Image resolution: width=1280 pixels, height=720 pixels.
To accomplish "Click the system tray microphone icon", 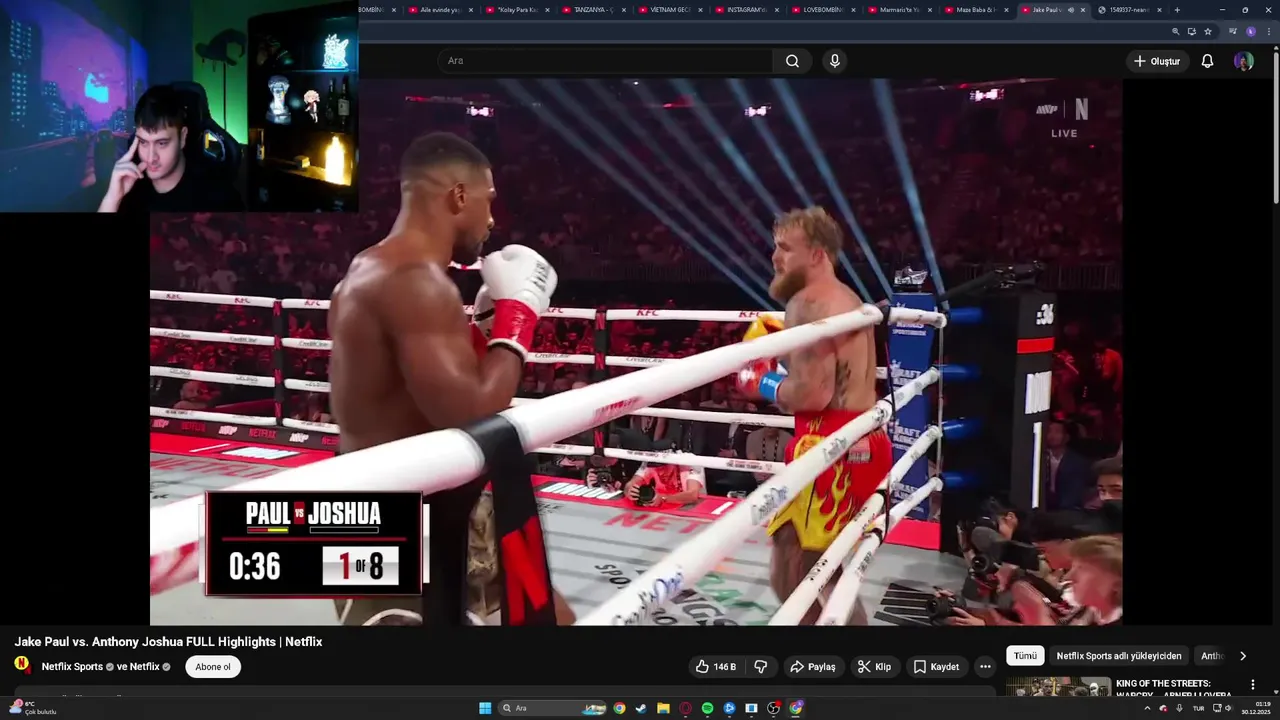I will [x=1179, y=708].
